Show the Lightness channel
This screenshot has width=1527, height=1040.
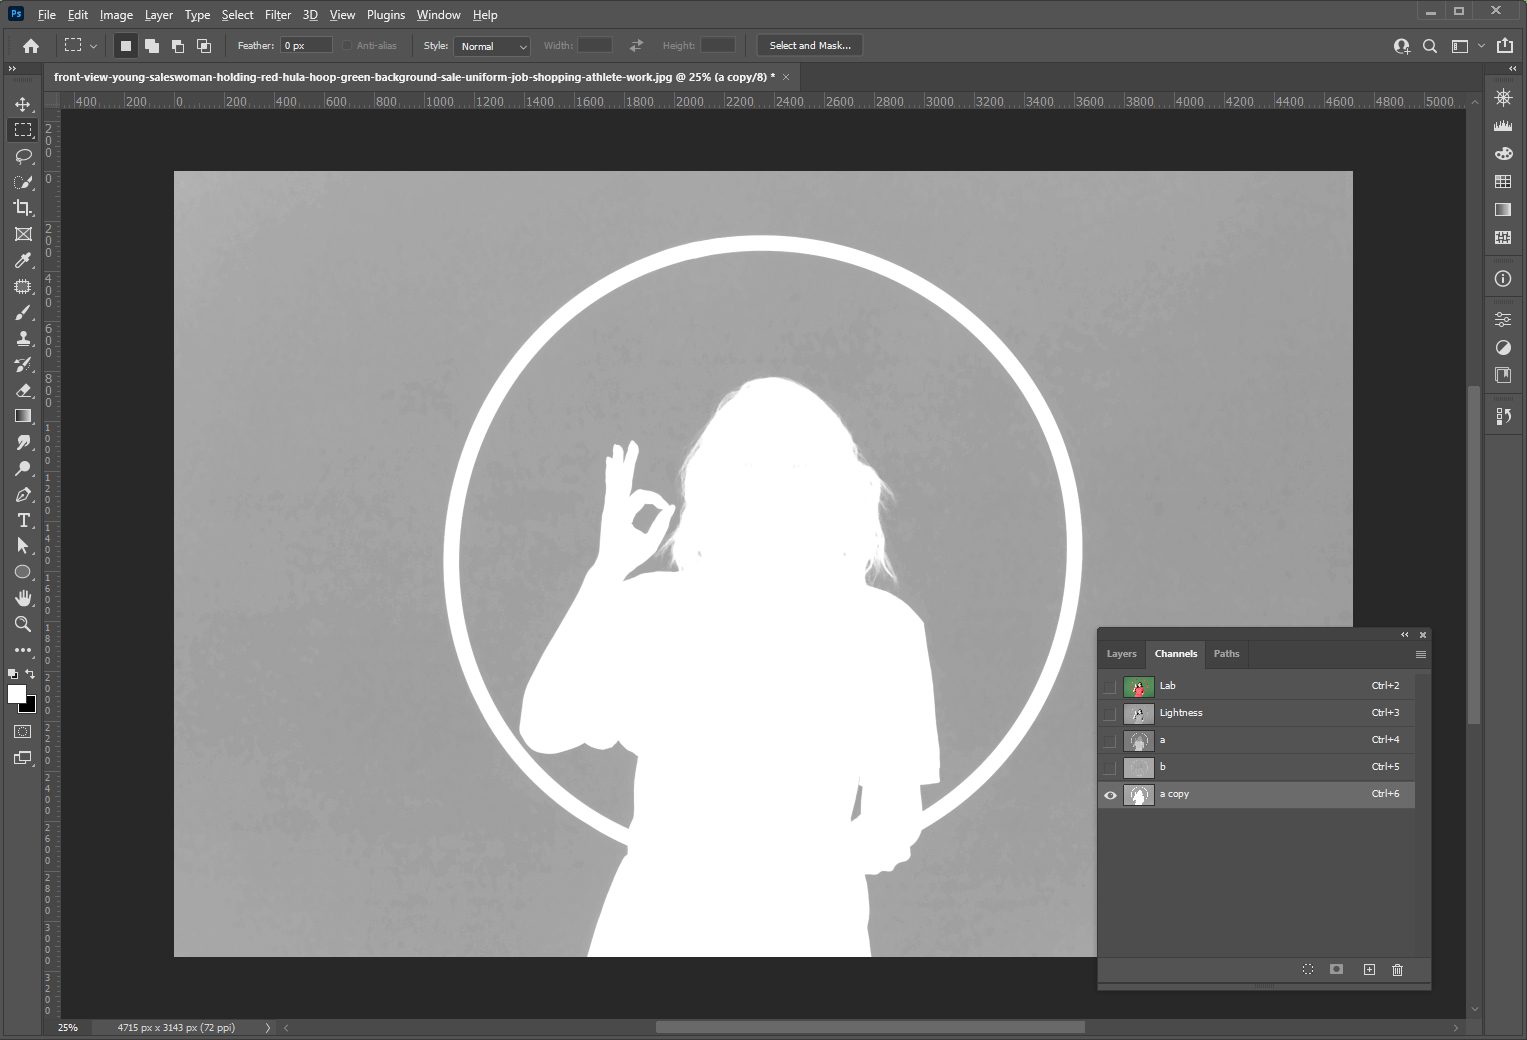pos(1110,714)
